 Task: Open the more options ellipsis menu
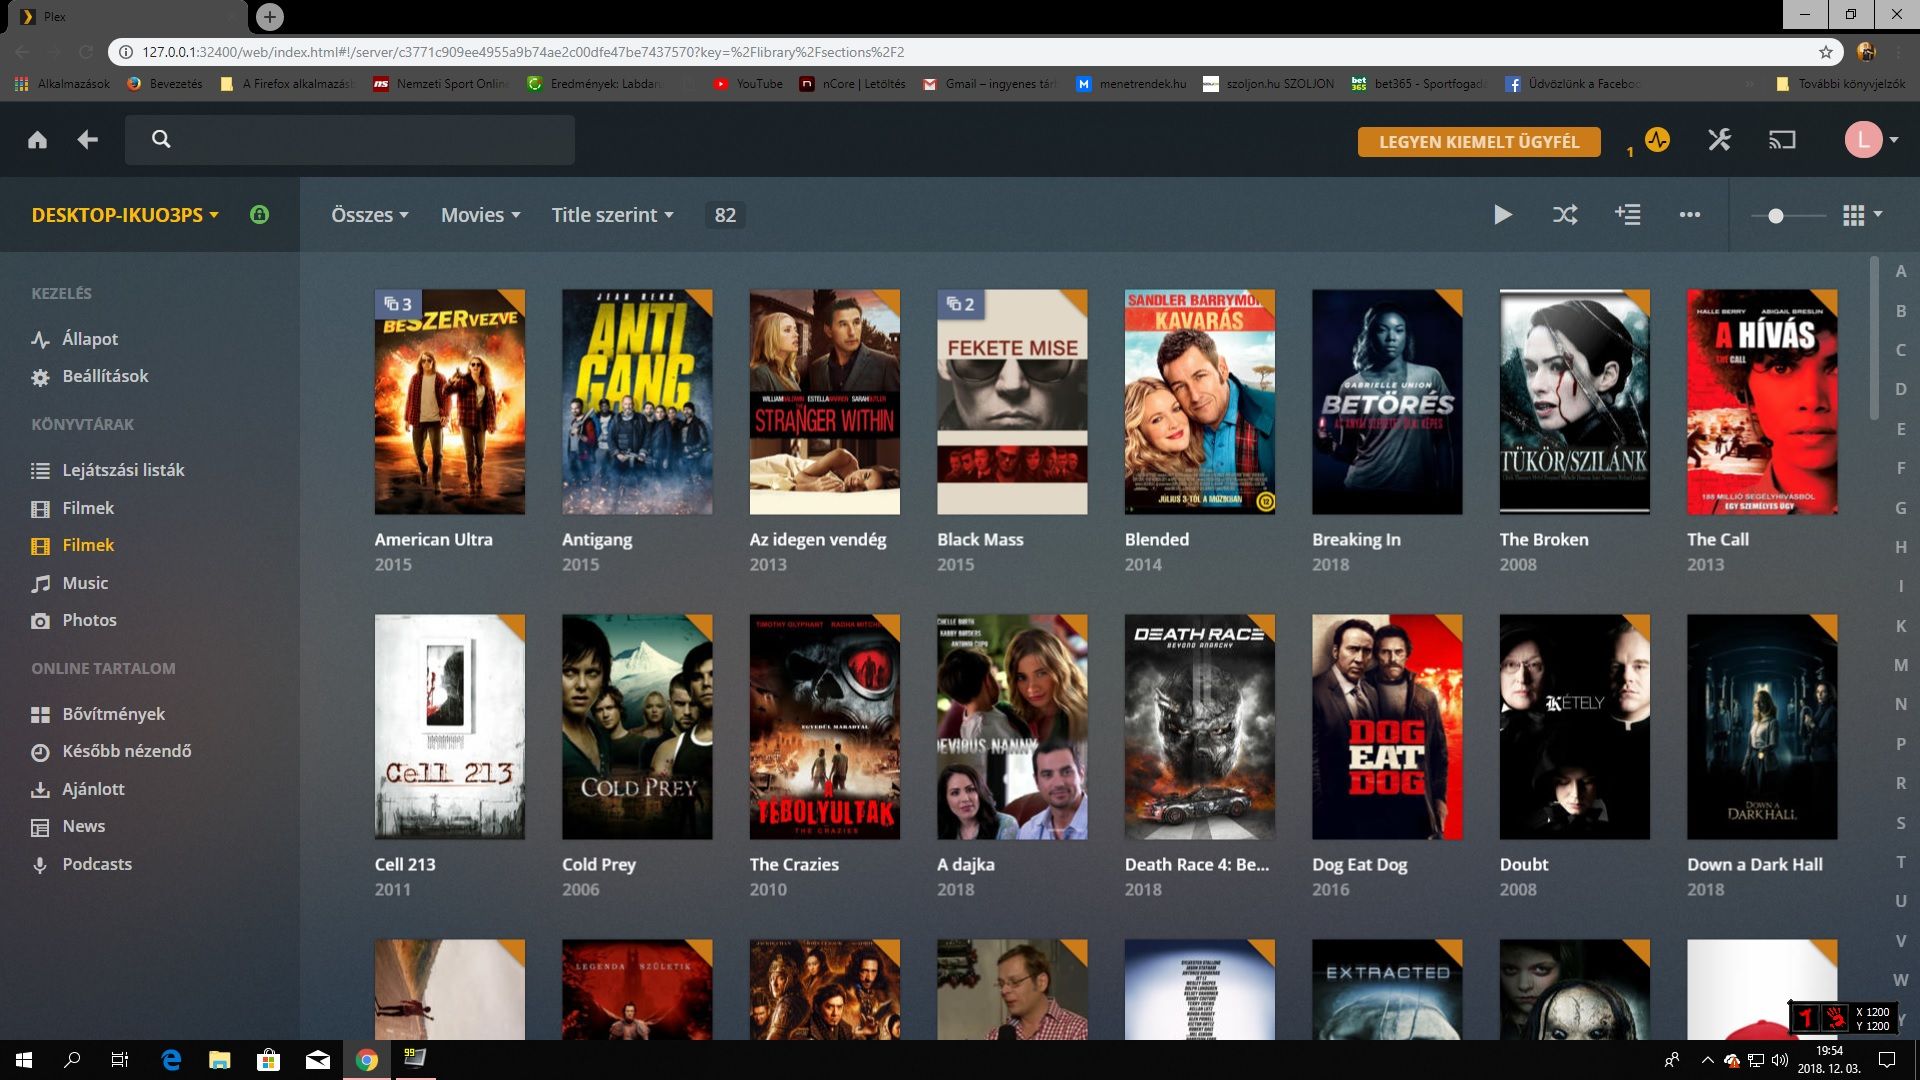[1690, 215]
